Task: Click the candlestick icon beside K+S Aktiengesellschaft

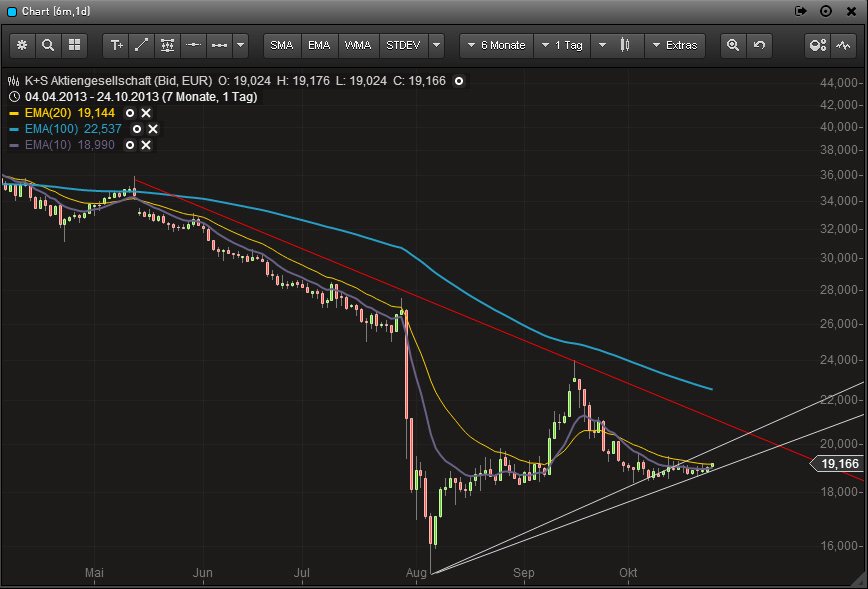Action: 14,81
